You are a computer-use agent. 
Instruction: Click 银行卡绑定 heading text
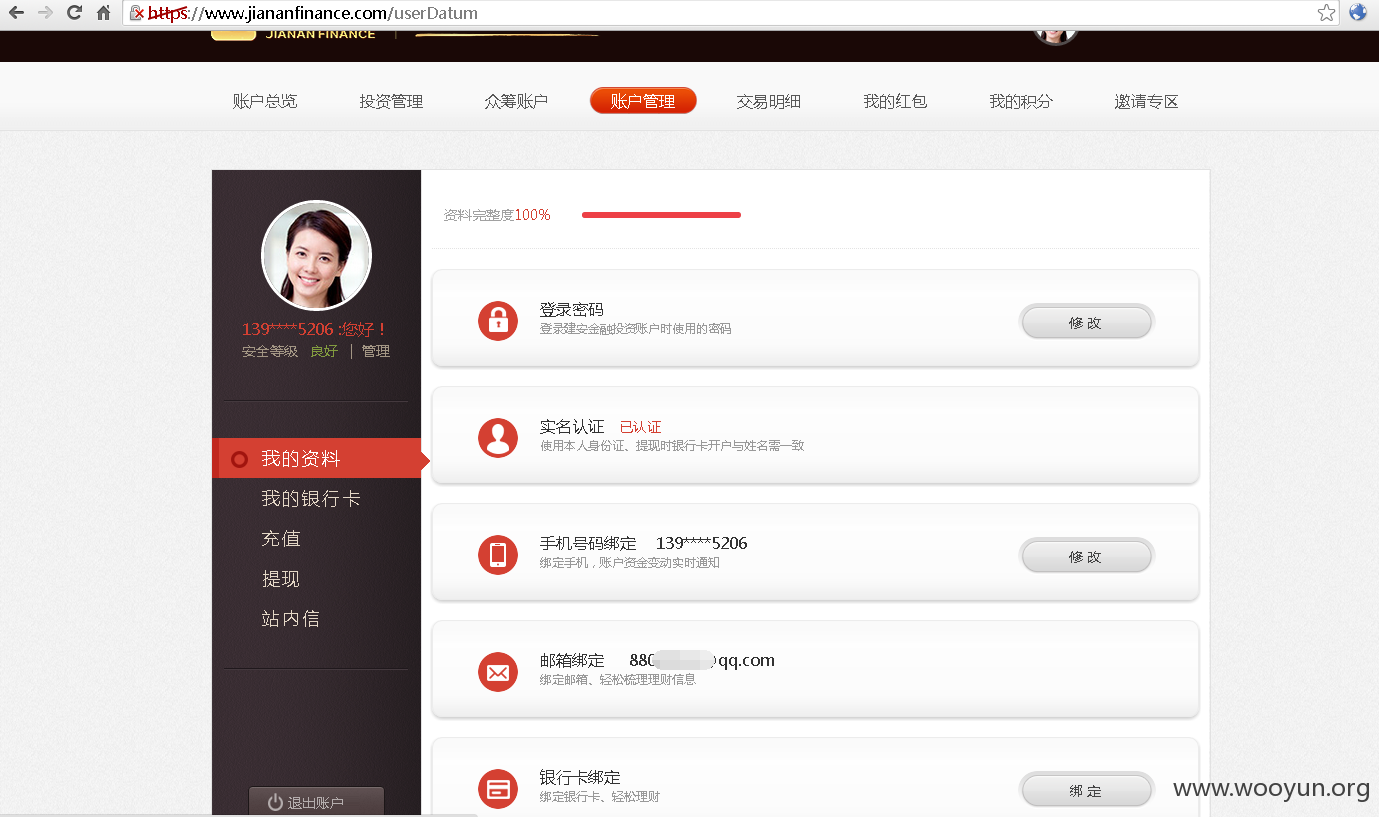point(580,777)
